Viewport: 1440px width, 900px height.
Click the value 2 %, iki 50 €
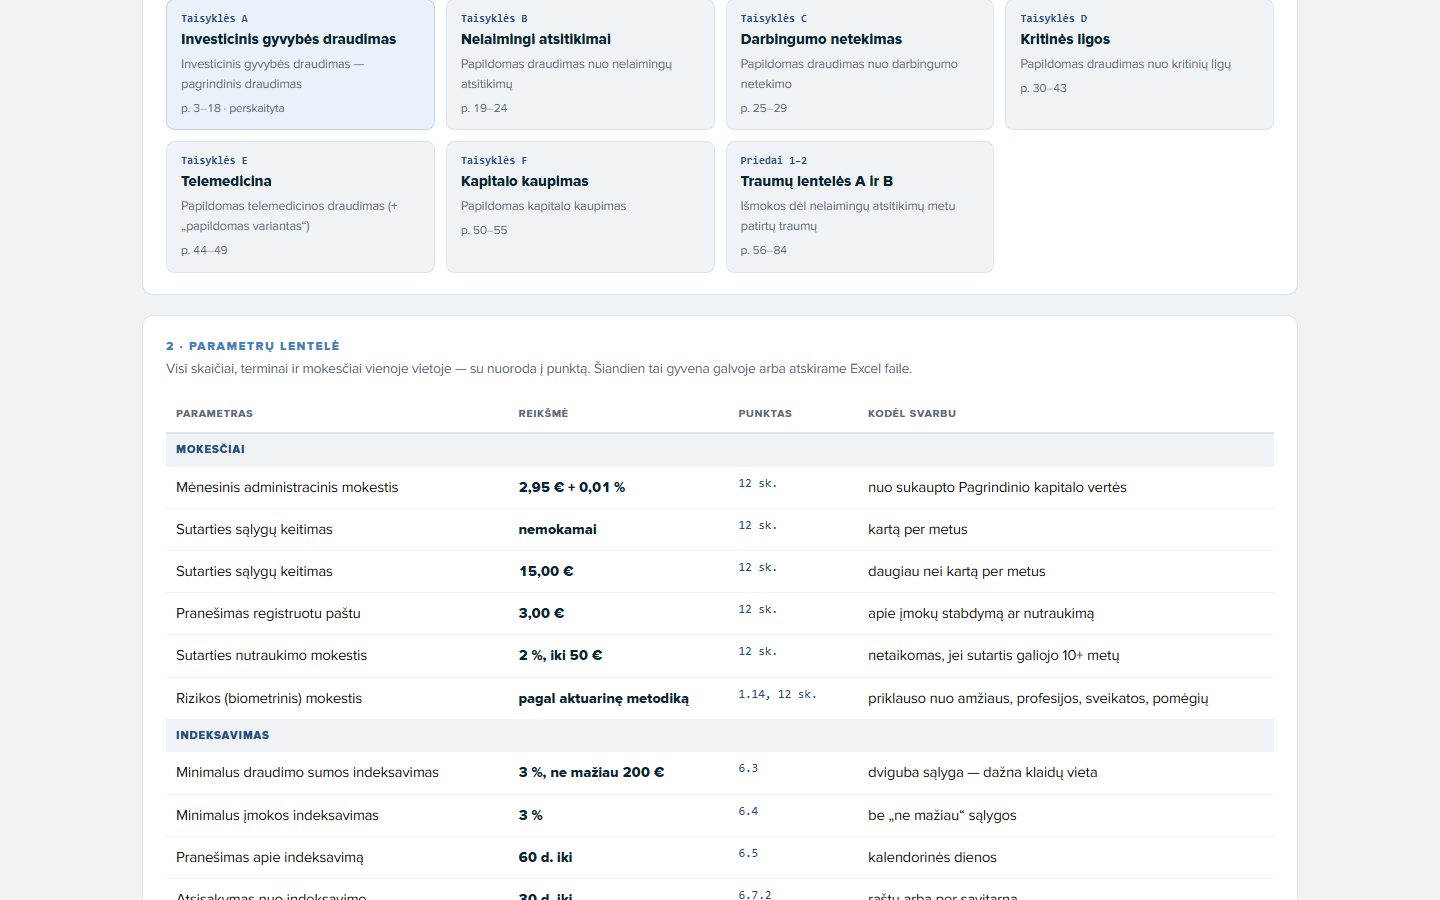pos(560,655)
